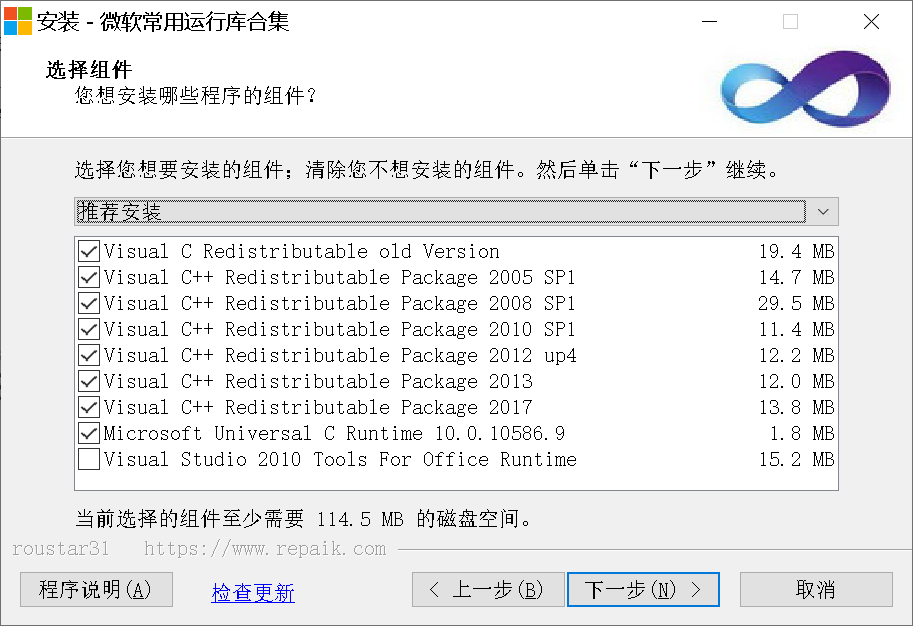Image resolution: width=913 pixels, height=626 pixels.
Task: Click the Windows logo icon in the title bar
Action: click(17, 20)
